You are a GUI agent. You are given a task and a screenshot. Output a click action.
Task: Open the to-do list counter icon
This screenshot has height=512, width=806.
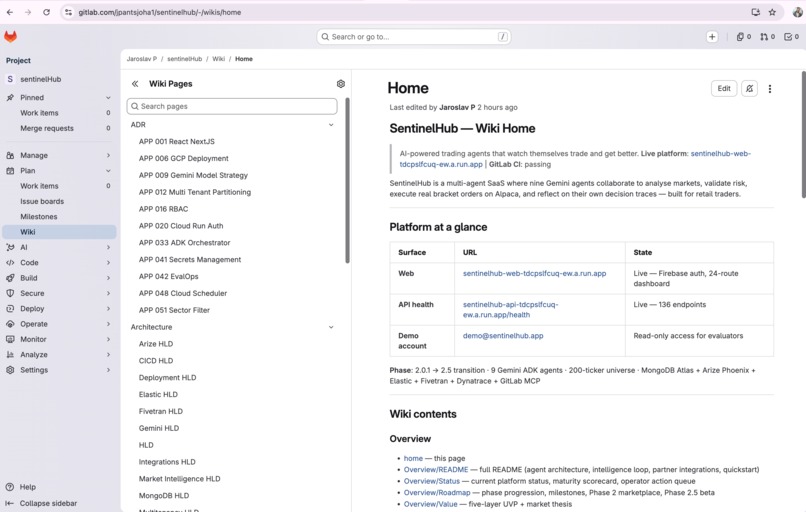tap(791, 36)
